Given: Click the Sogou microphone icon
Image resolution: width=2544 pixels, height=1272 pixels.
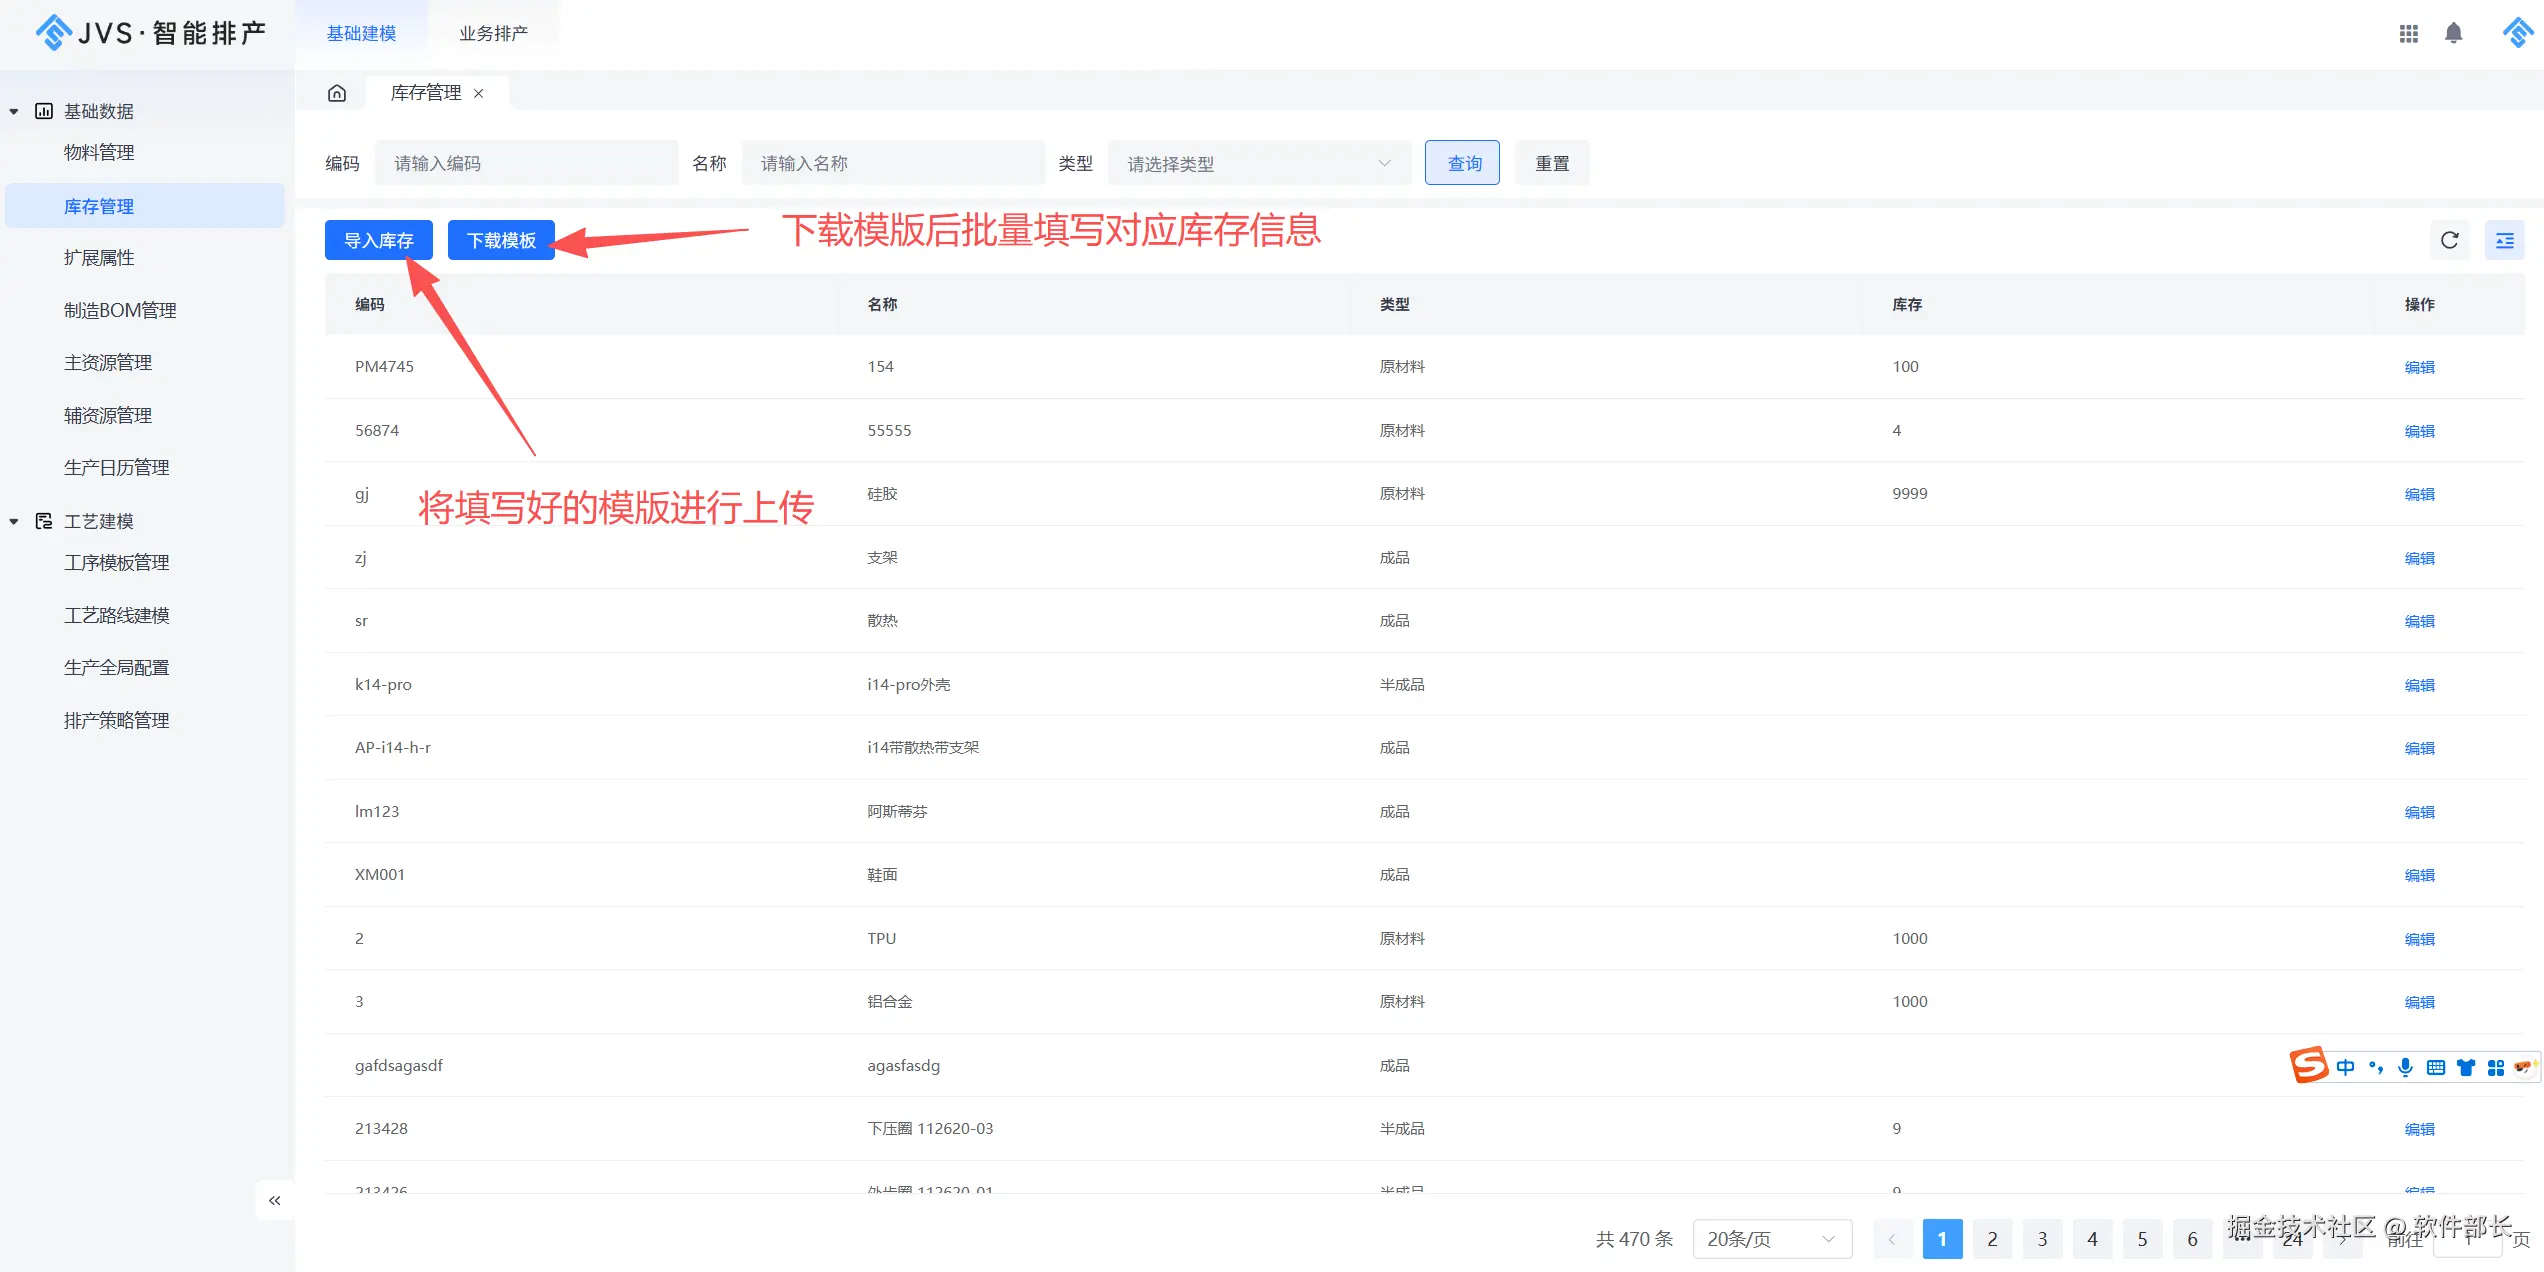Looking at the screenshot, I should click(2405, 1067).
